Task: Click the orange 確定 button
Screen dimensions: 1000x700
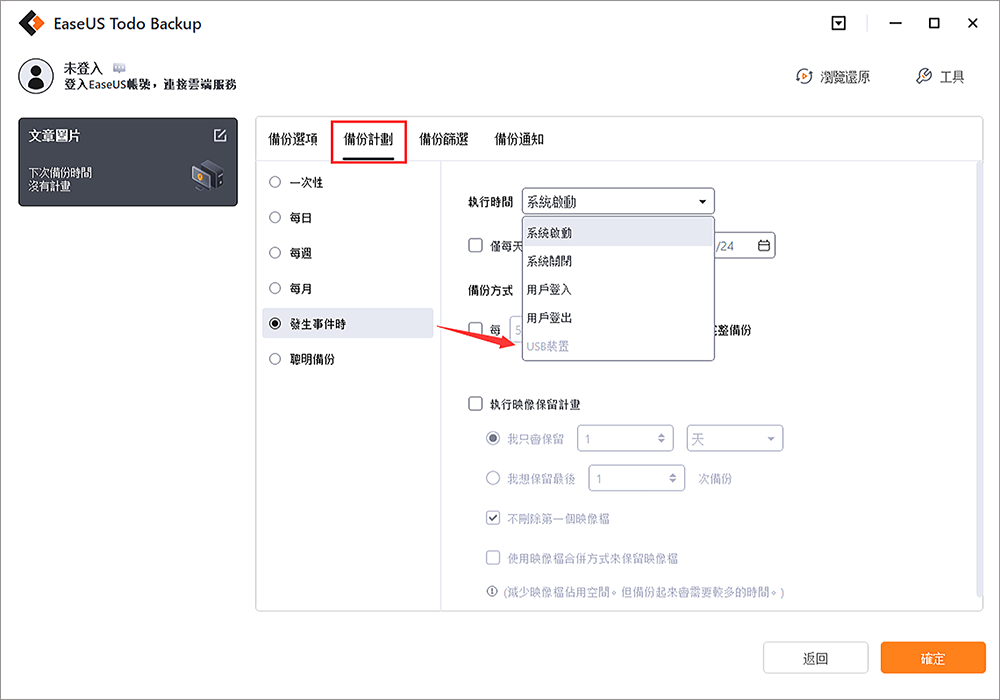Action: tap(933, 658)
